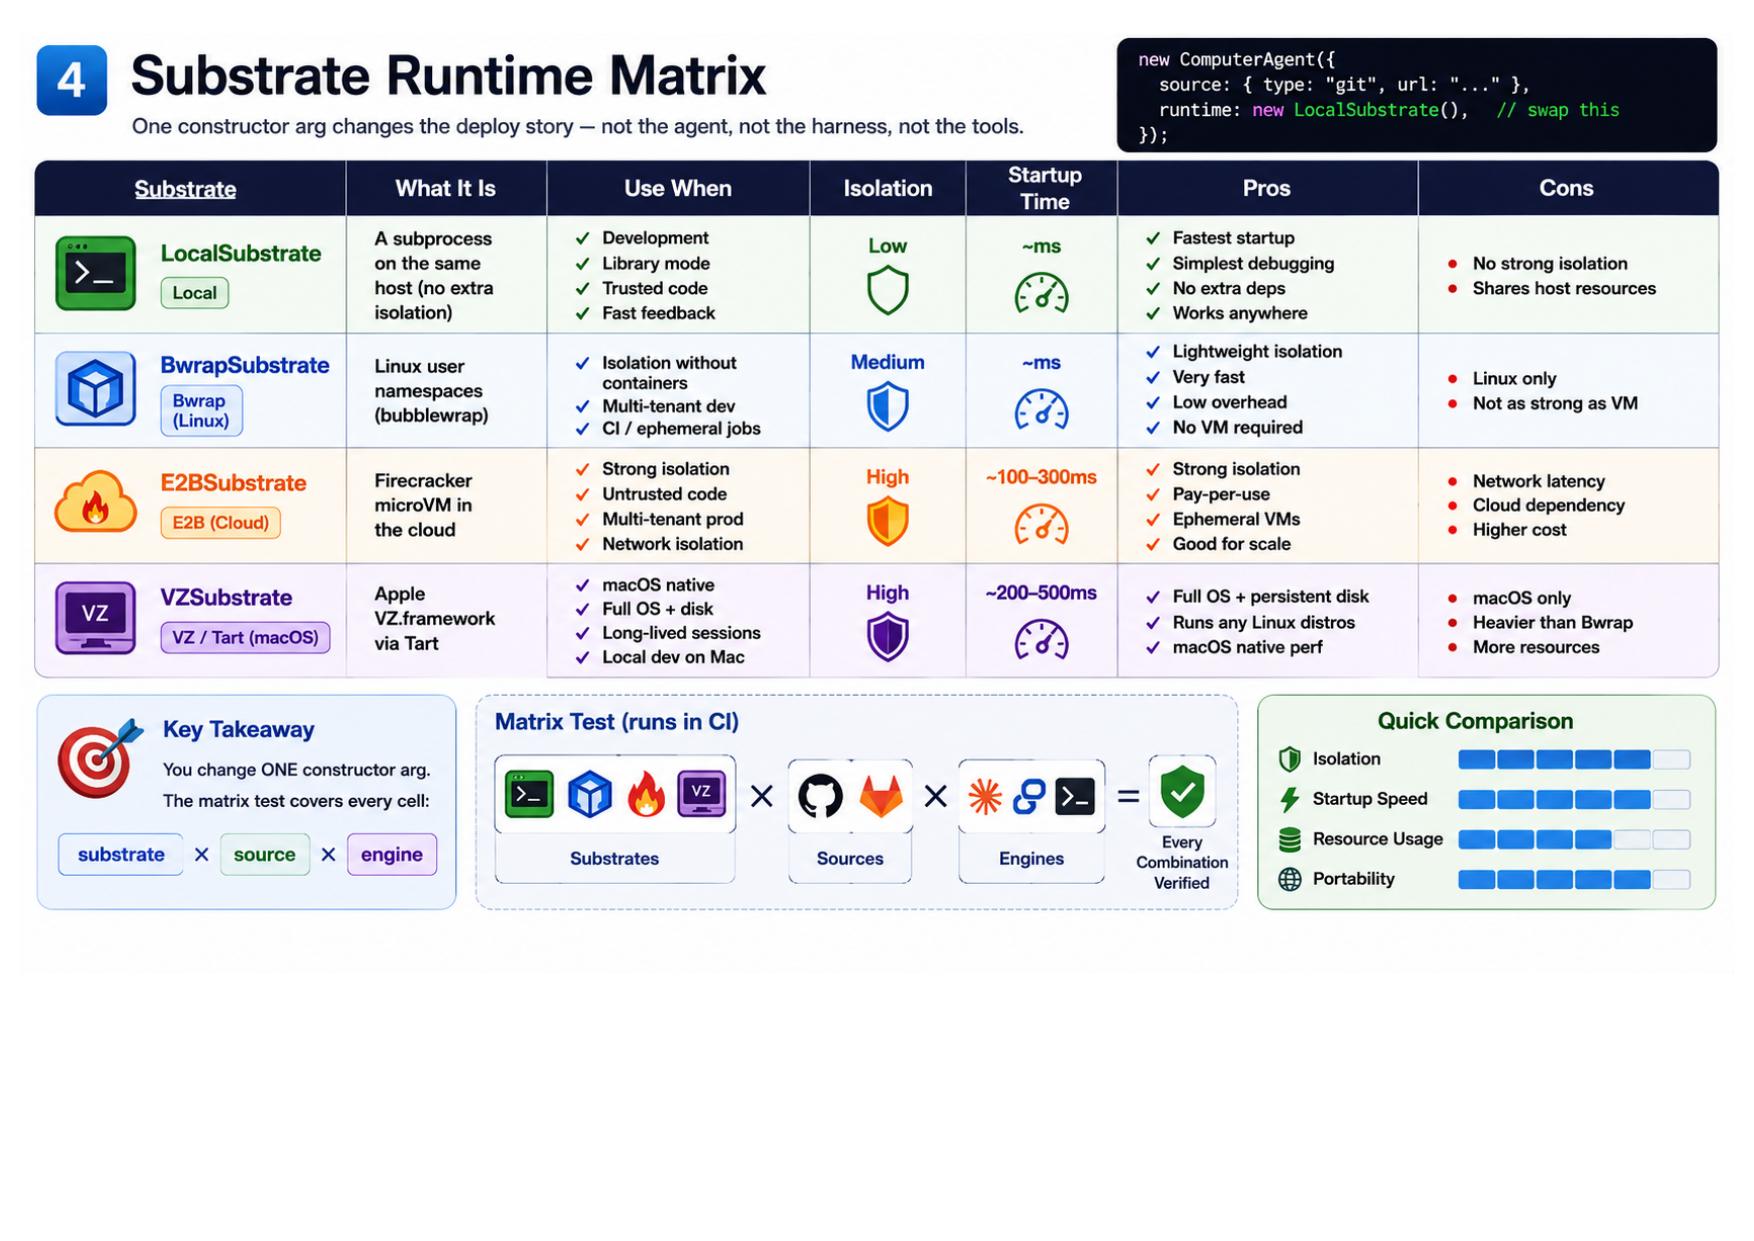Click the Substrates label box

point(614,858)
